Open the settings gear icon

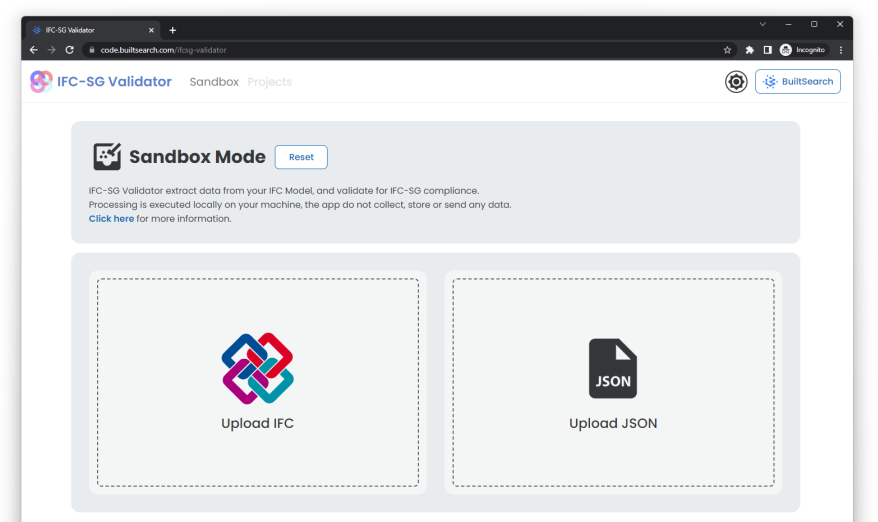(x=736, y=82)
